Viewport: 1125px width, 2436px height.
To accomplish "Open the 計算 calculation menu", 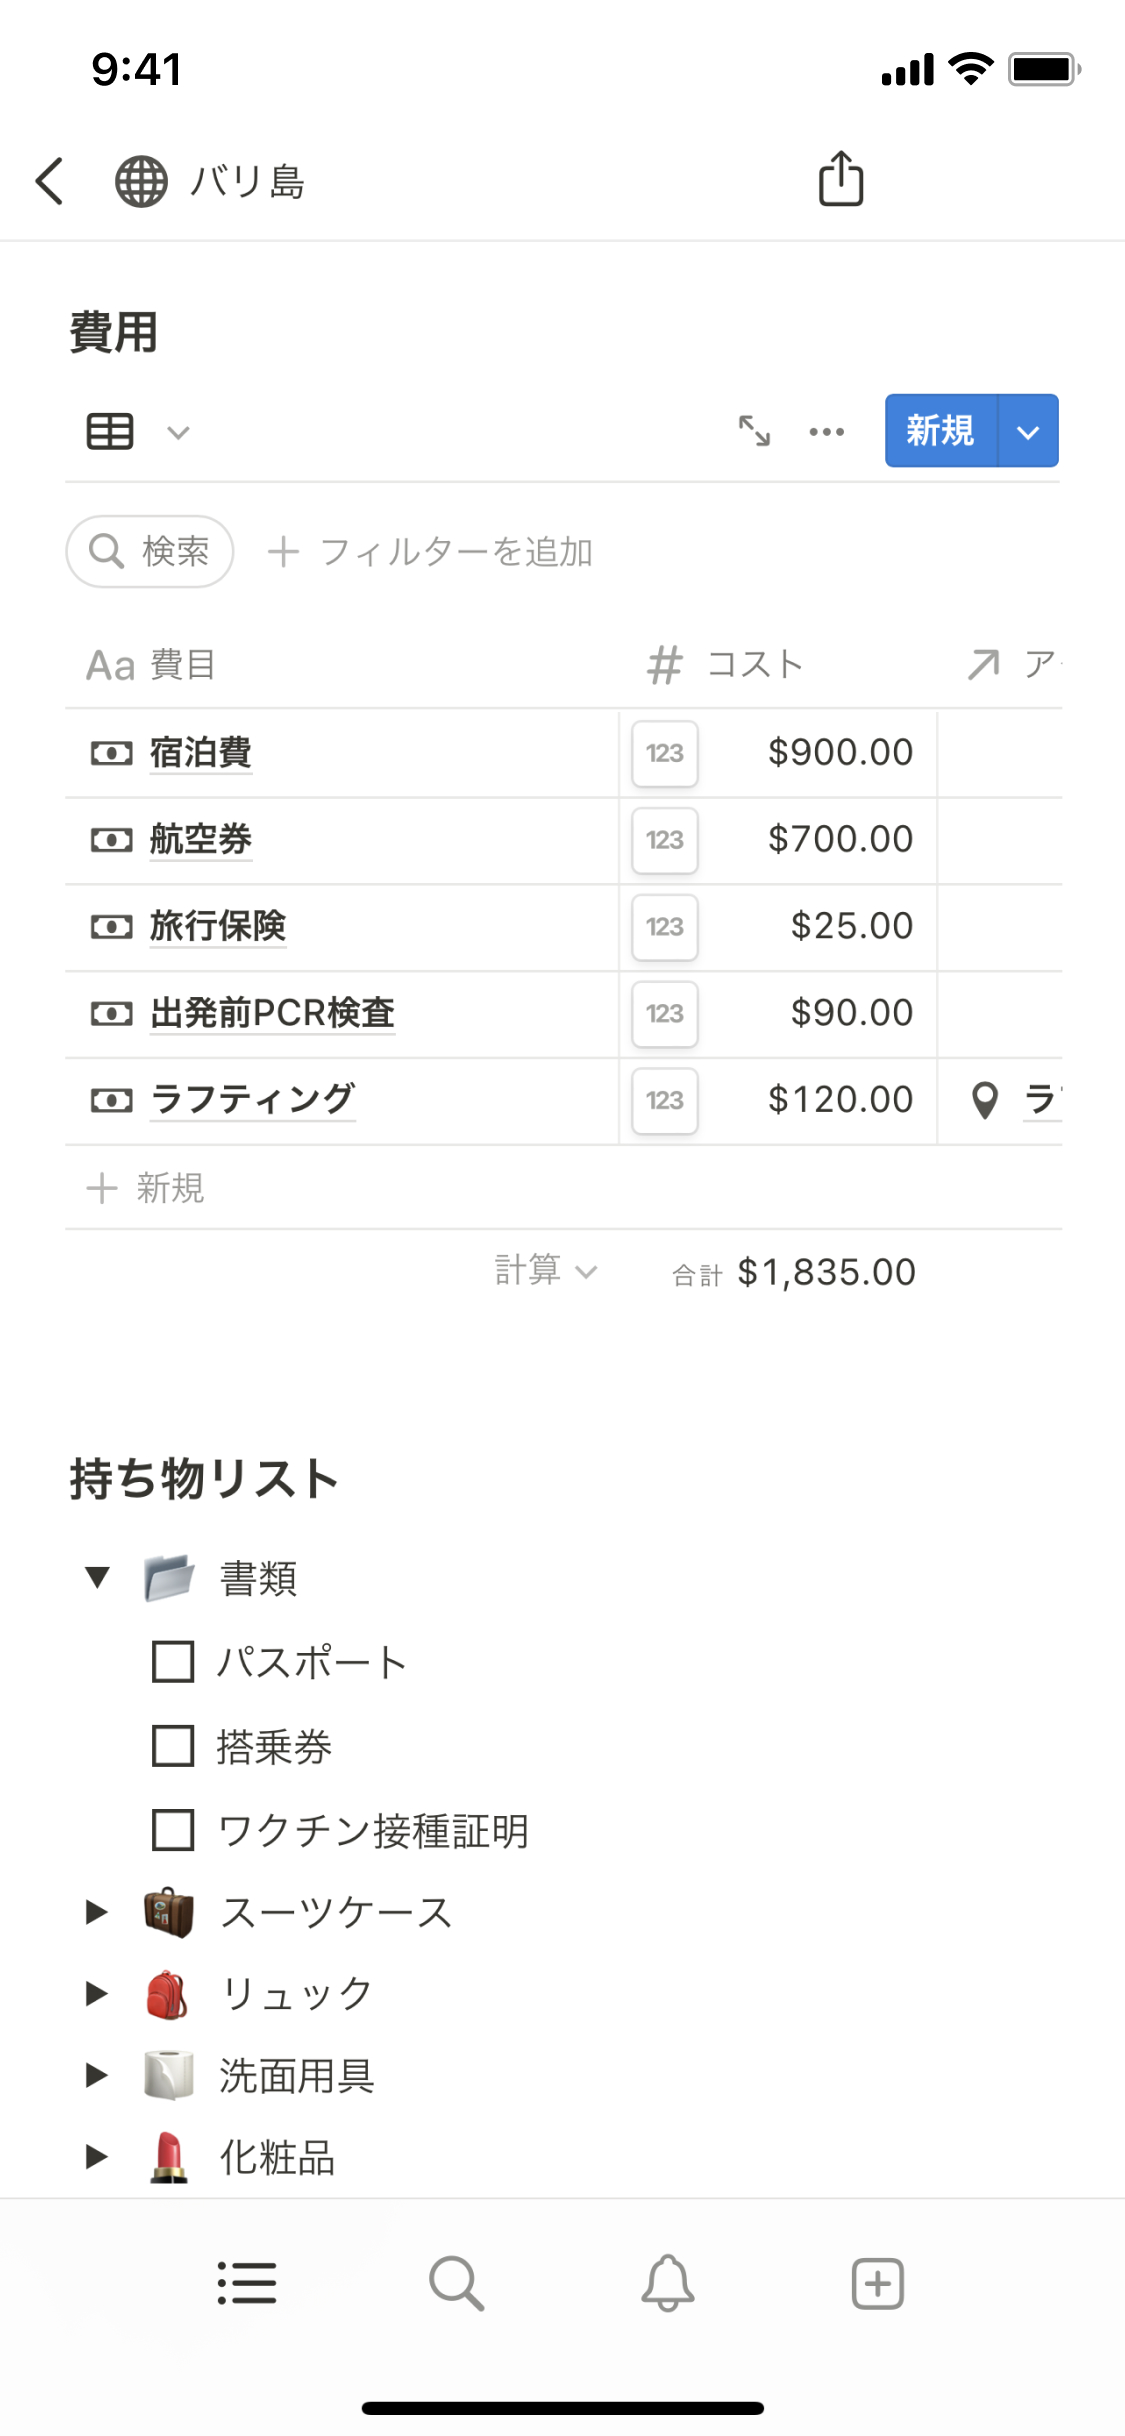I will point(545,1271).
